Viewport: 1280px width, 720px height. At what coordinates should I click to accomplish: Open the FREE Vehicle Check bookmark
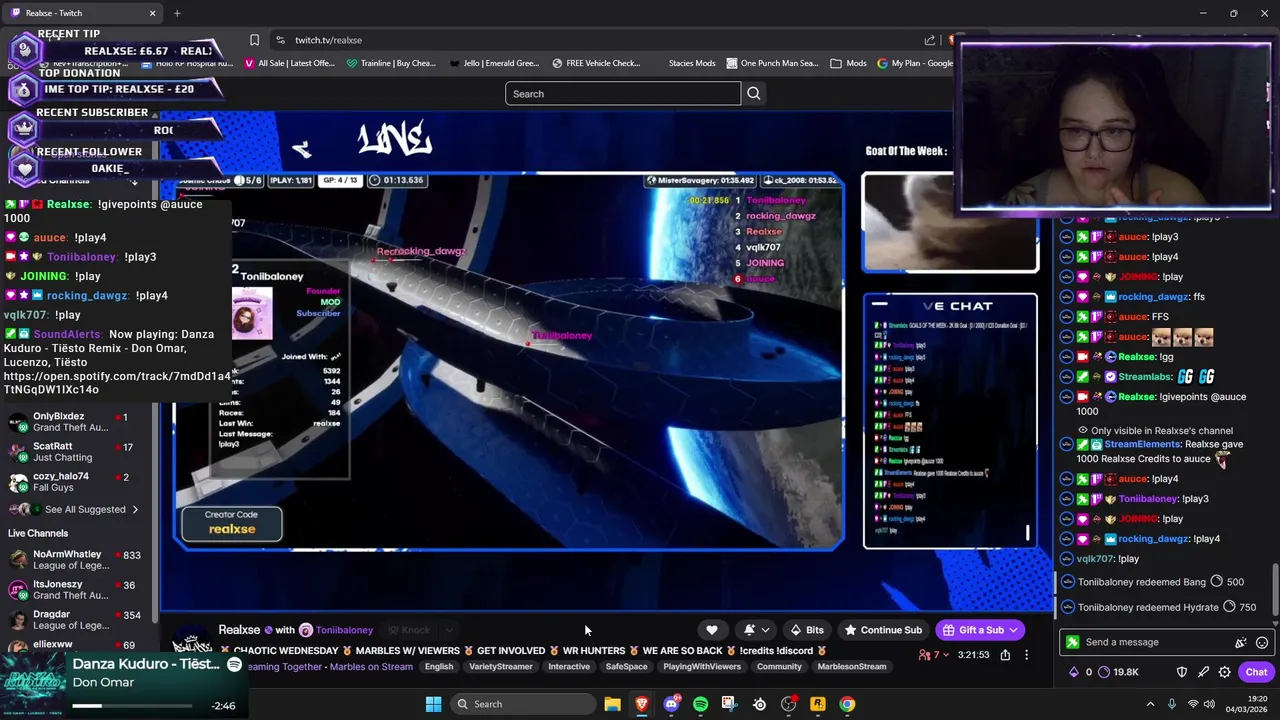[x=595, y=63]
